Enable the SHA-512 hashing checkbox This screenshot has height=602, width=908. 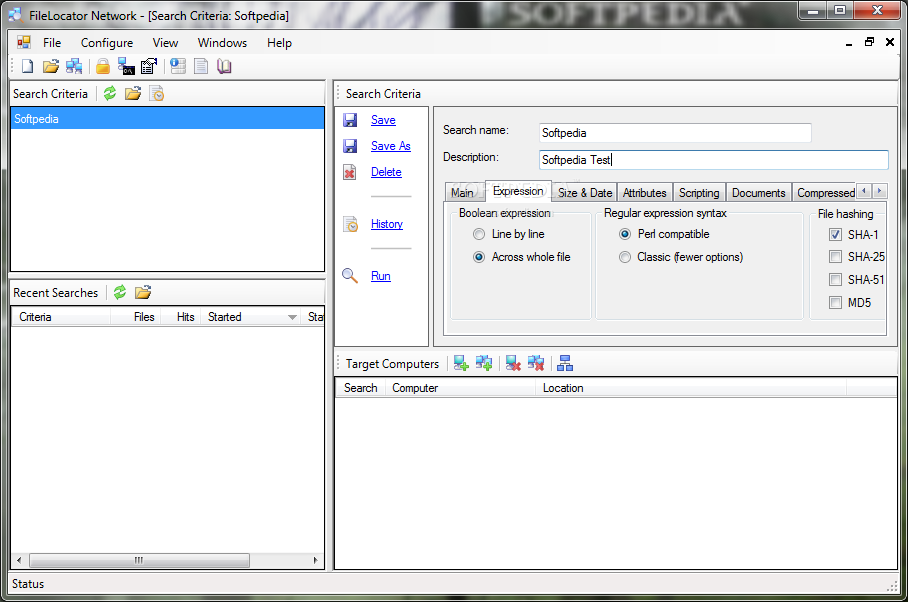[x=835, y=280]
